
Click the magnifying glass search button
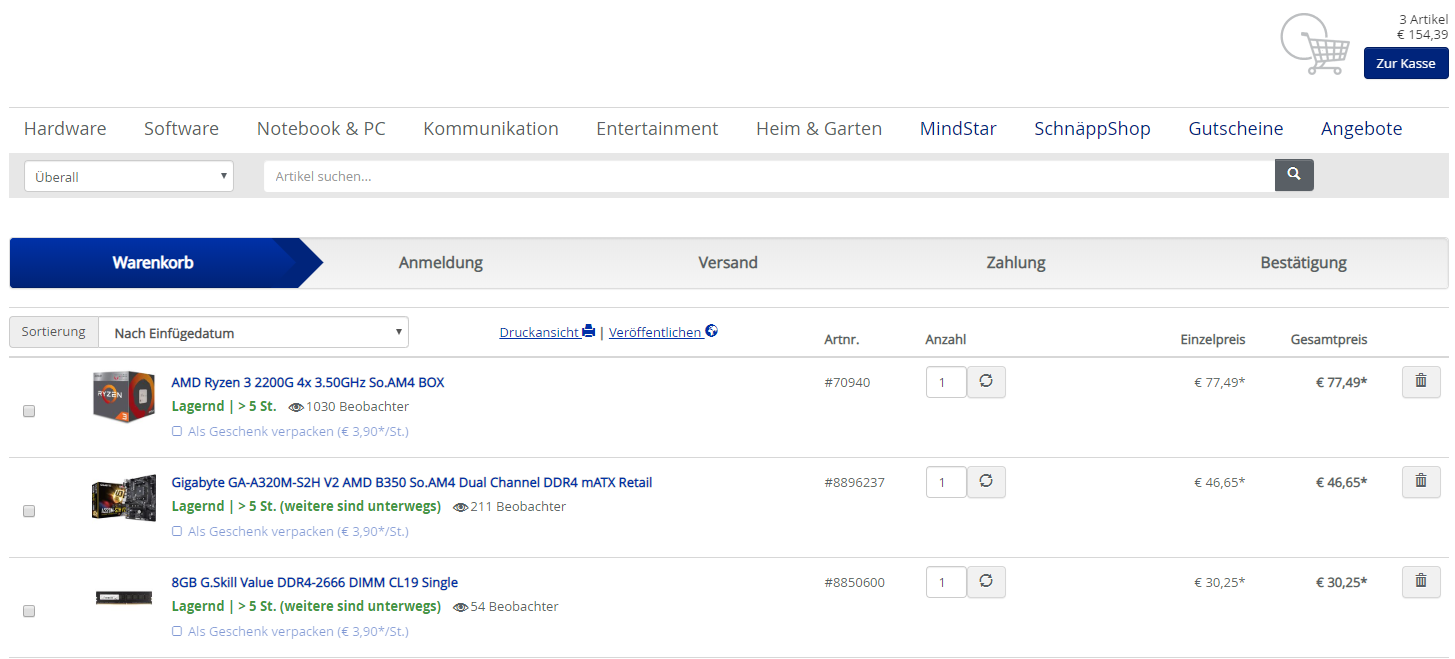(1294, 175)
